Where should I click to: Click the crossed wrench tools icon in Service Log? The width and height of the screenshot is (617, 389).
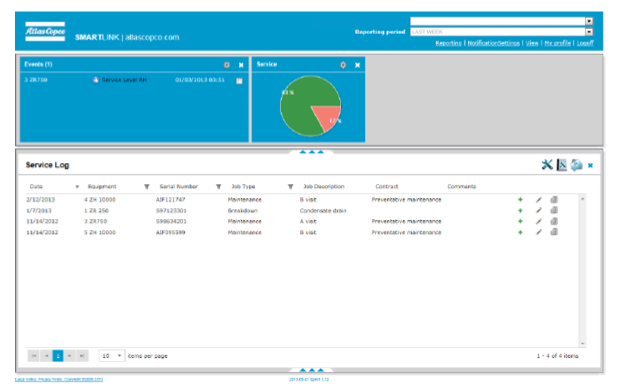coord(547,165)
